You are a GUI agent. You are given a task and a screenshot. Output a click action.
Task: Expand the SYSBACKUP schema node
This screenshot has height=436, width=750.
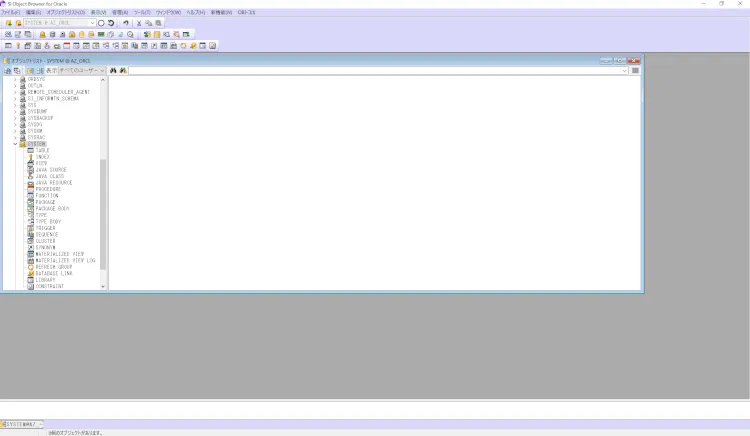(x=15, y=118)
